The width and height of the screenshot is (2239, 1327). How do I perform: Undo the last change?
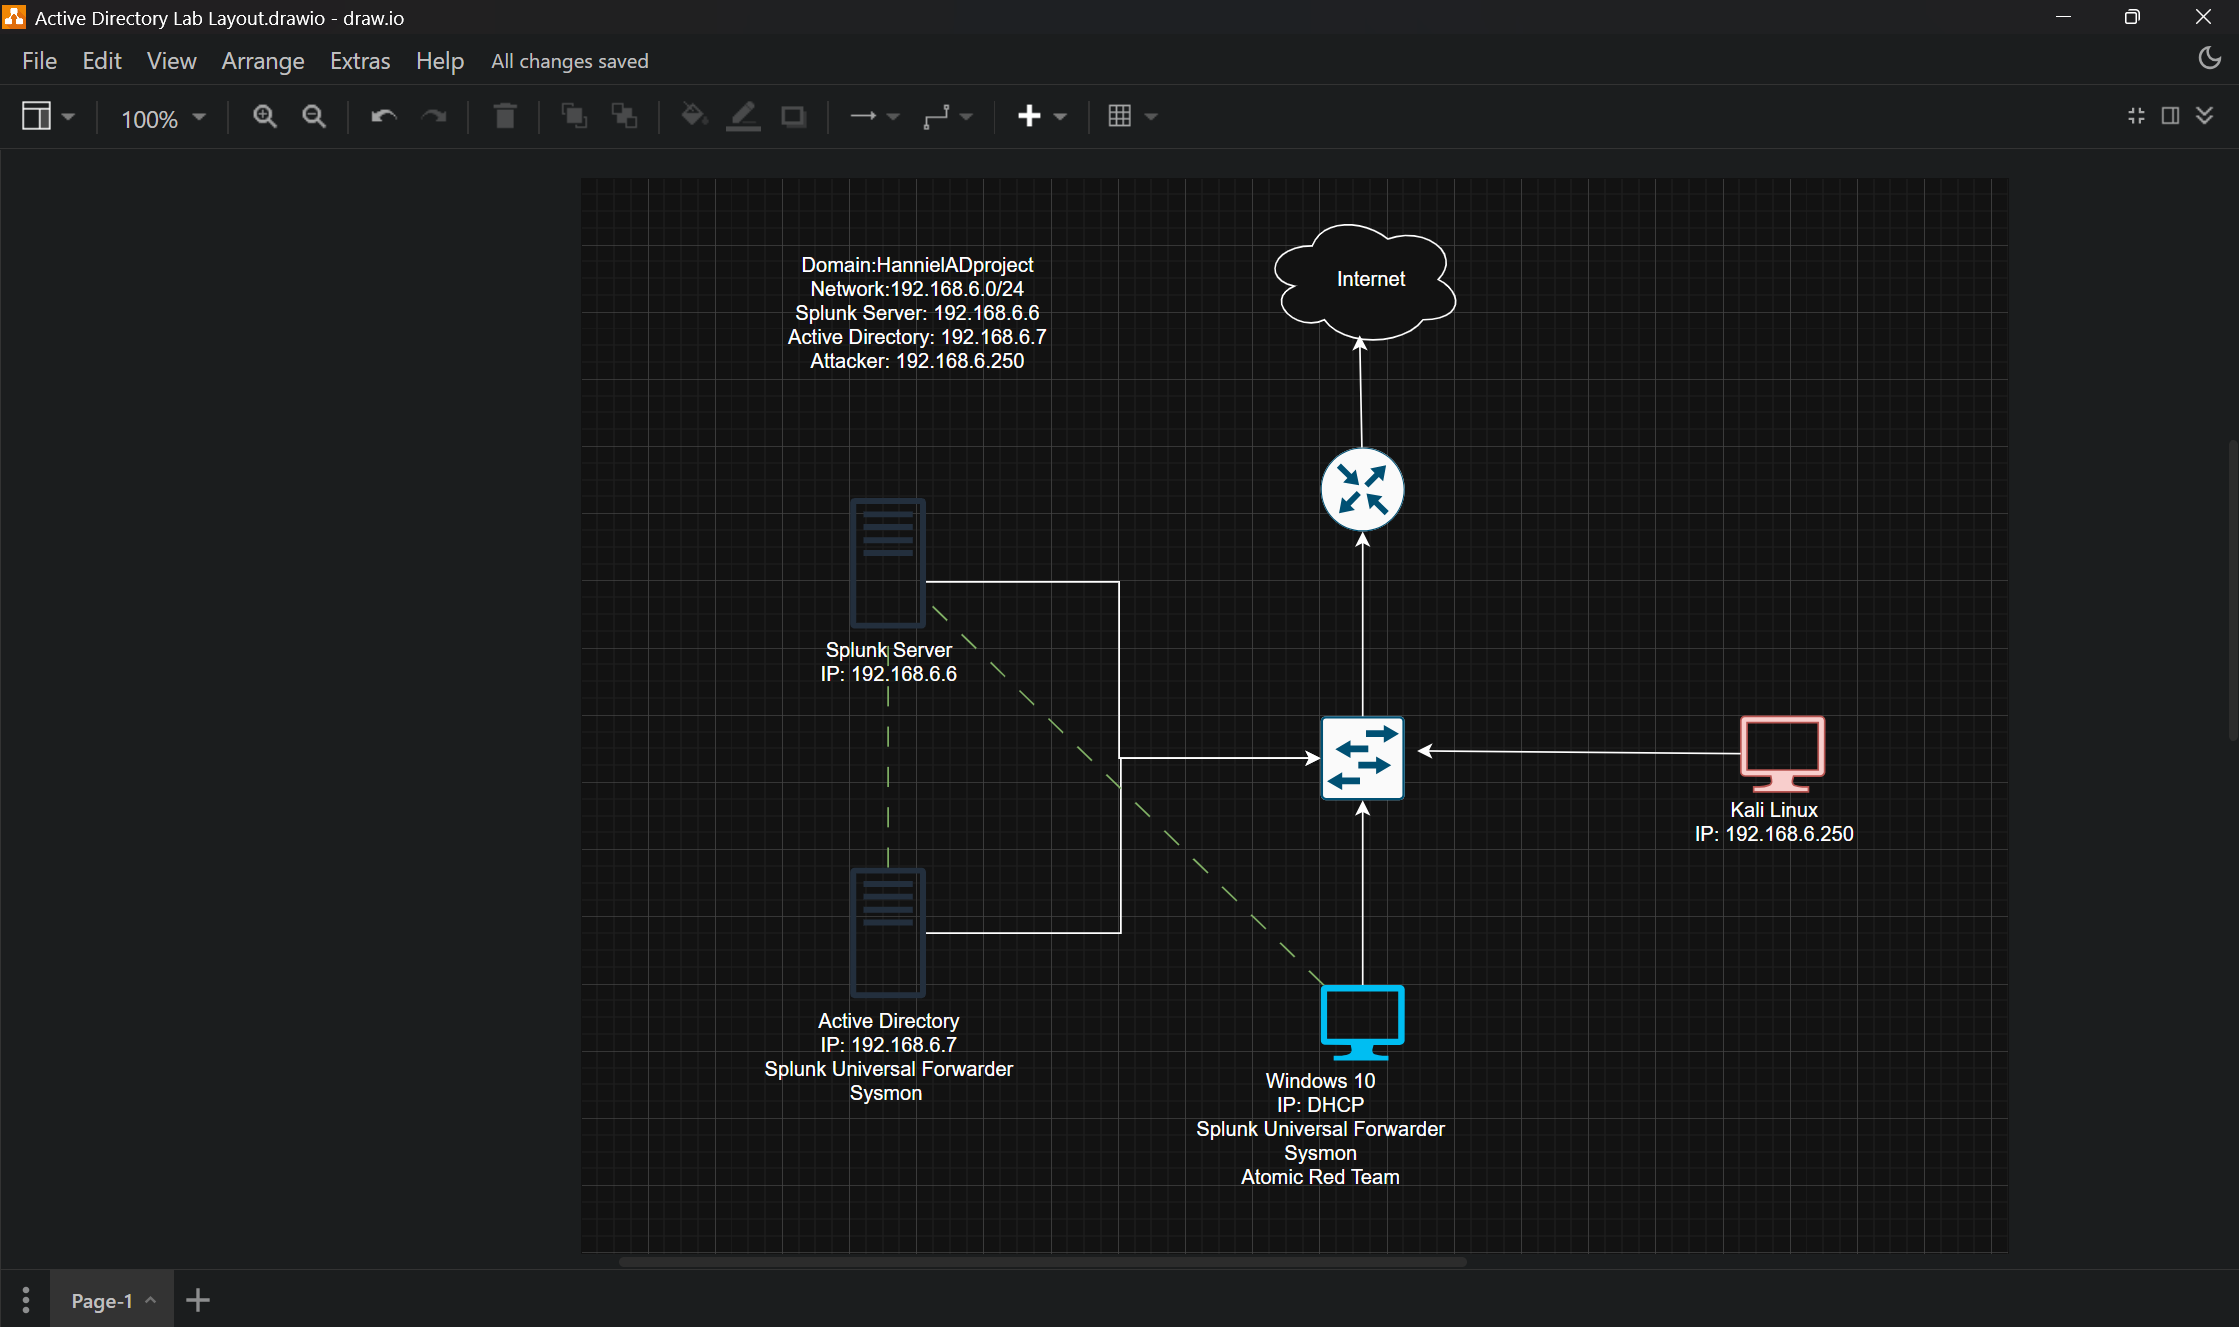(x=383, y=117)
